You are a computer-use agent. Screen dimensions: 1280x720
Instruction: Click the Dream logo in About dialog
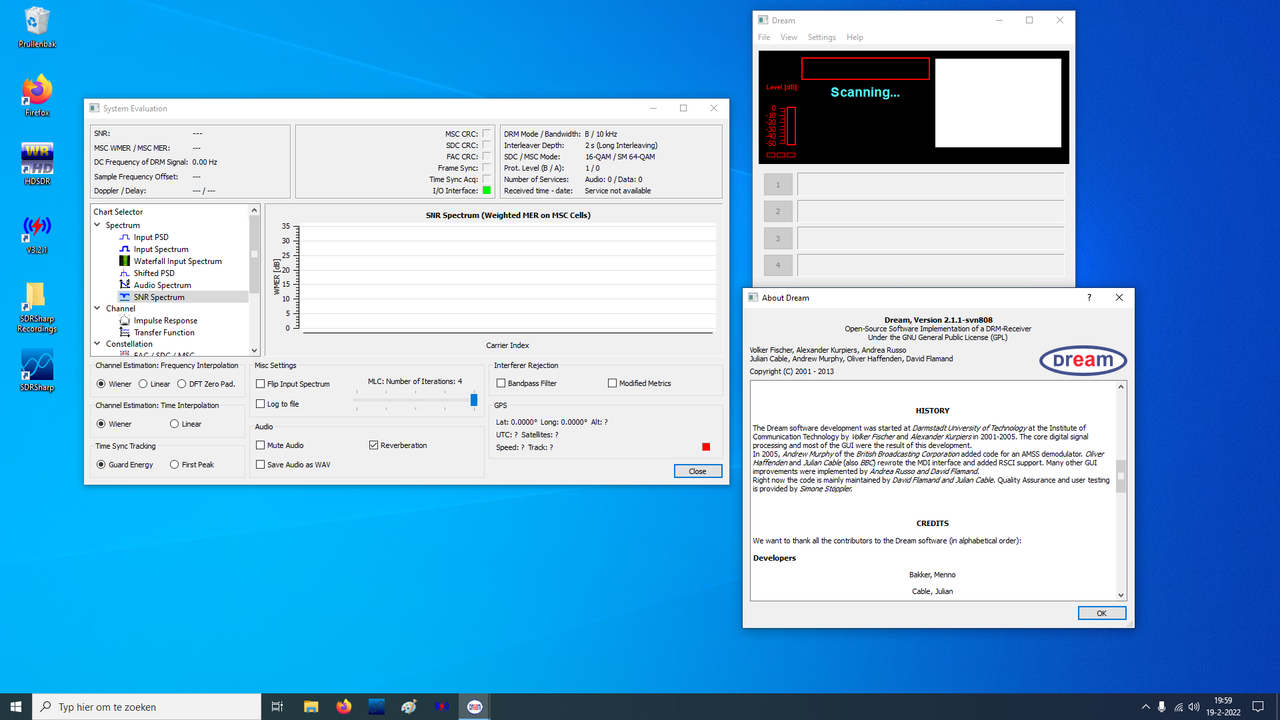click(1082, 360)
